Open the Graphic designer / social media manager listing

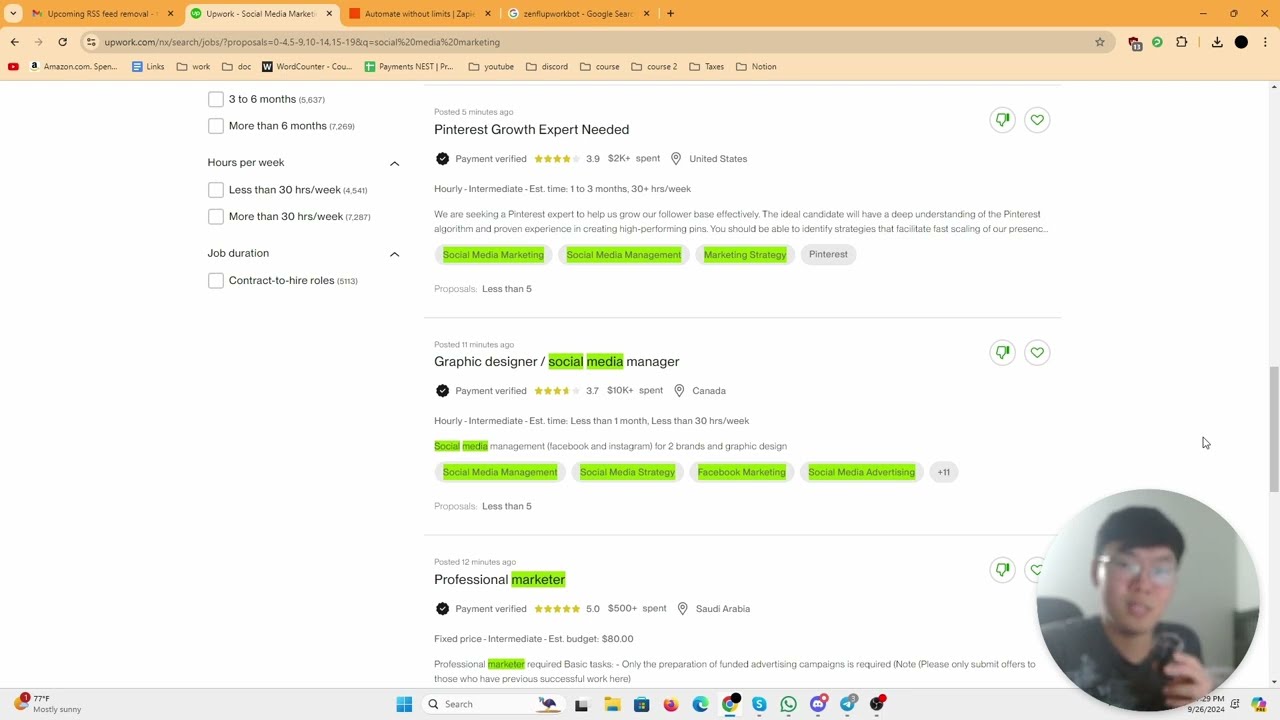556,362
